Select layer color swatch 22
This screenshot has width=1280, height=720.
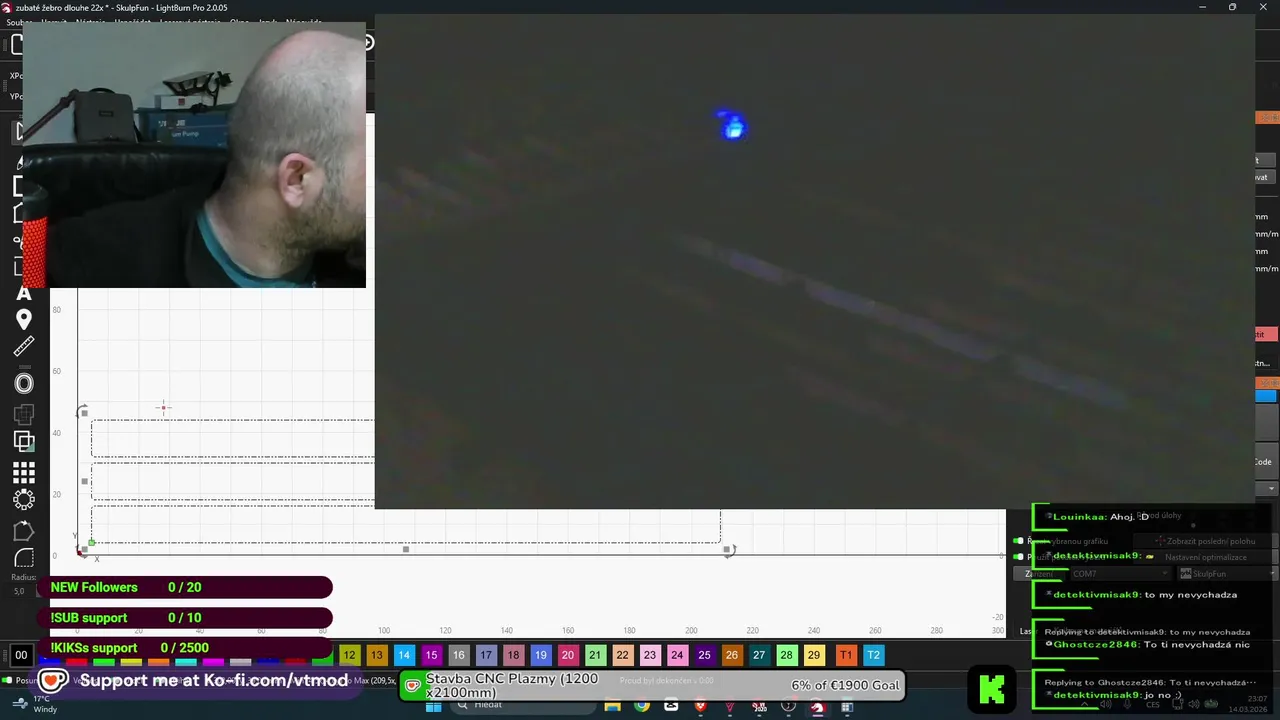click(x=622, y=655)
